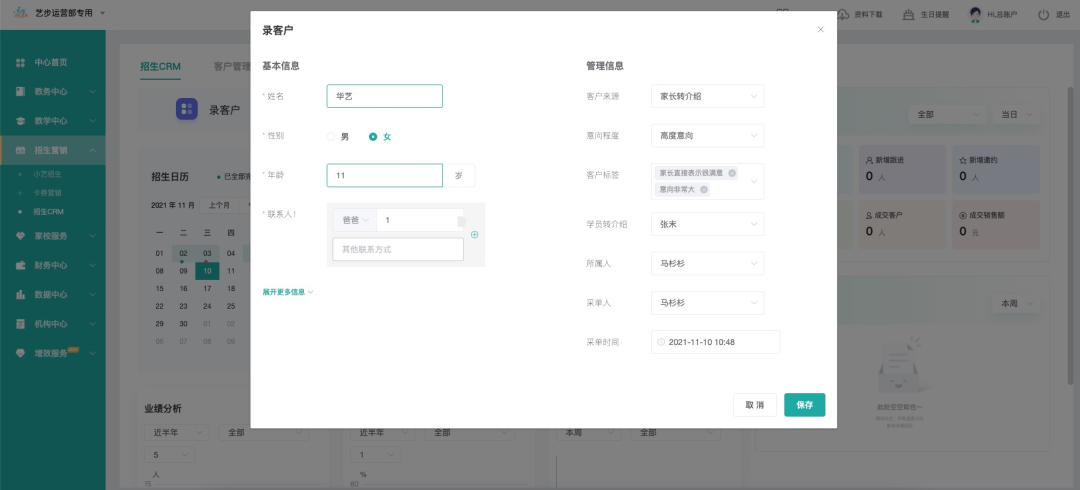Select the 女 gender radio button
The height and width of the screenshot is (490, 1080).
click(373, 136)
